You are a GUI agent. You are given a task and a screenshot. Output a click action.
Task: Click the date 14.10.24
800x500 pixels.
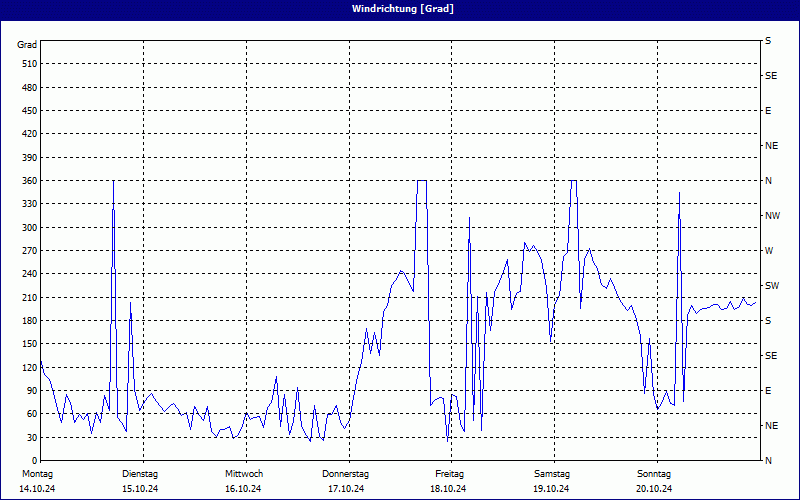pyautogui.click(x=37, y=489)
